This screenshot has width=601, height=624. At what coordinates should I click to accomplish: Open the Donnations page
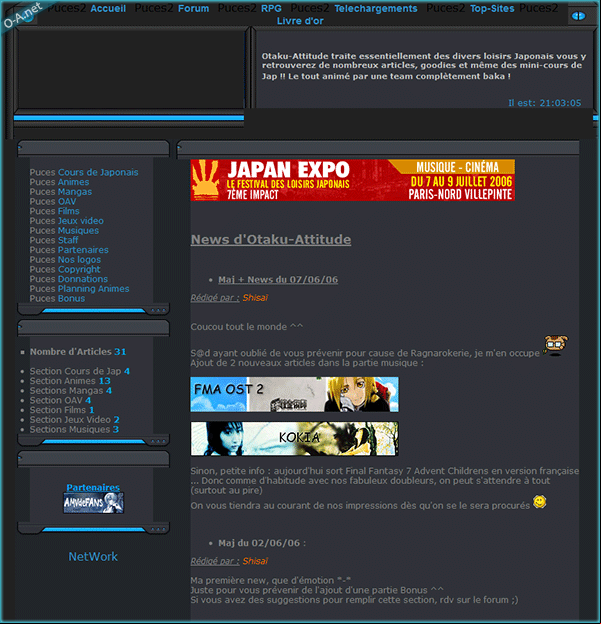83,279
